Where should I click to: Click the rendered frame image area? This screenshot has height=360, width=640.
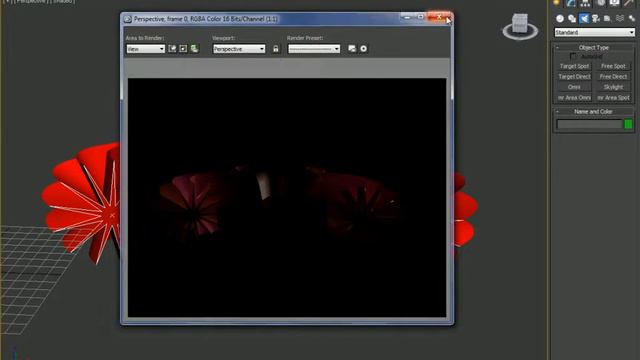[x=287, y=198]
